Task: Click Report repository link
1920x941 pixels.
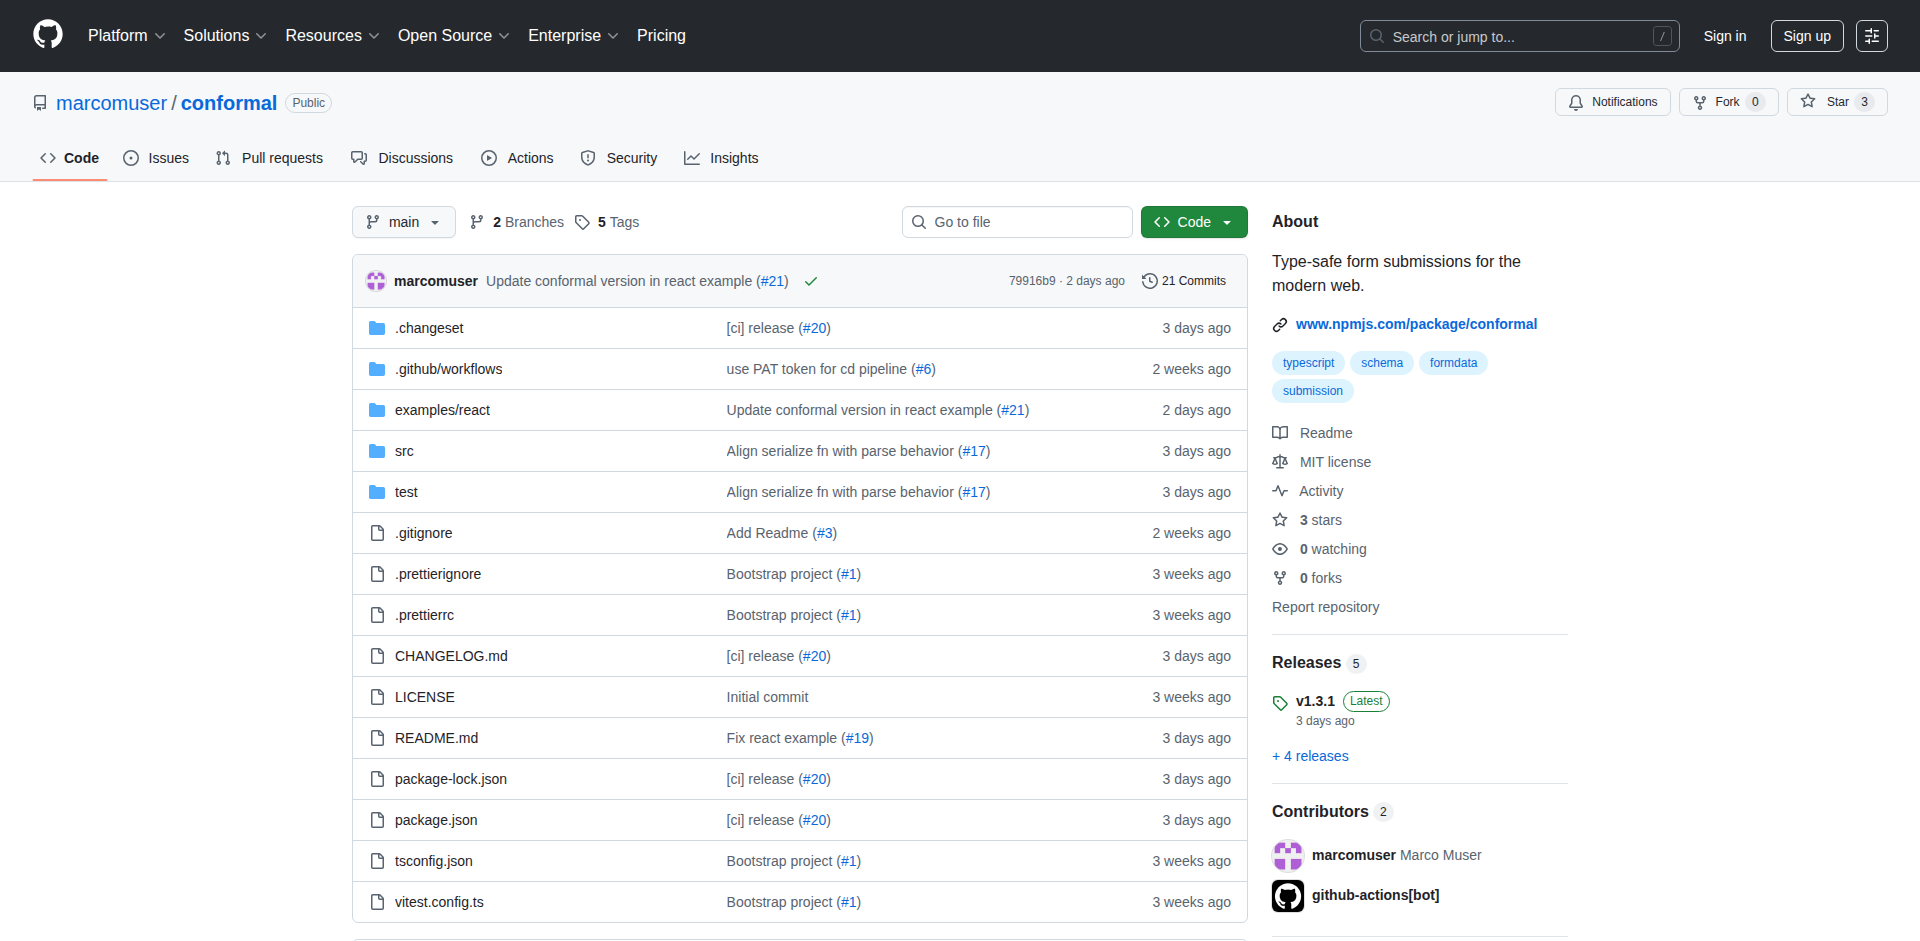Action: [1325, 607]
